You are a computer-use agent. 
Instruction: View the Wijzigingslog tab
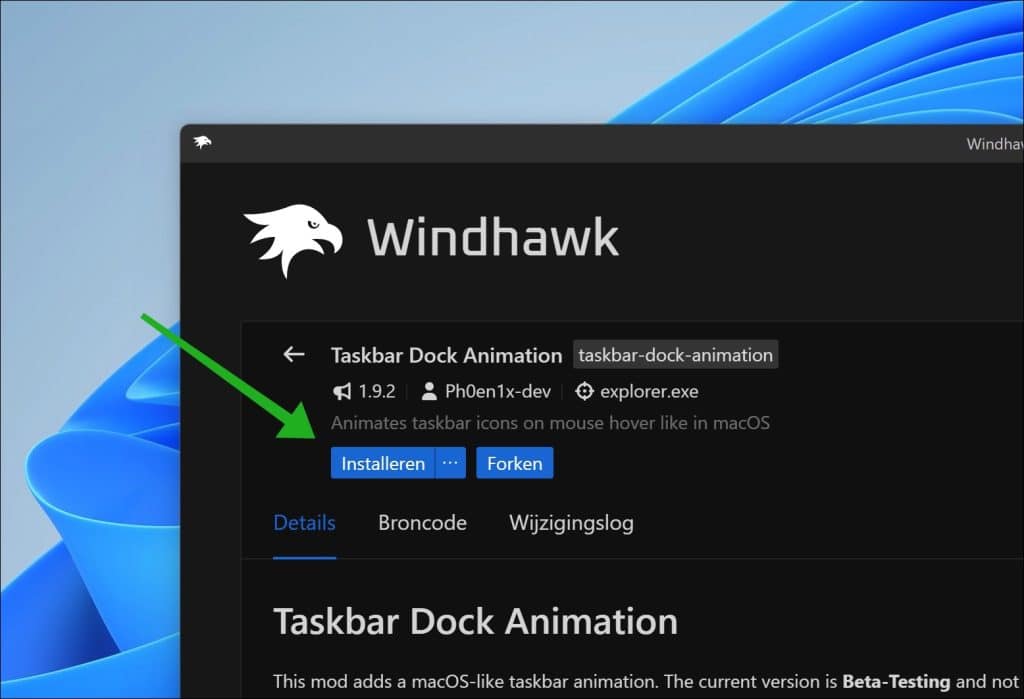point(571,523)
